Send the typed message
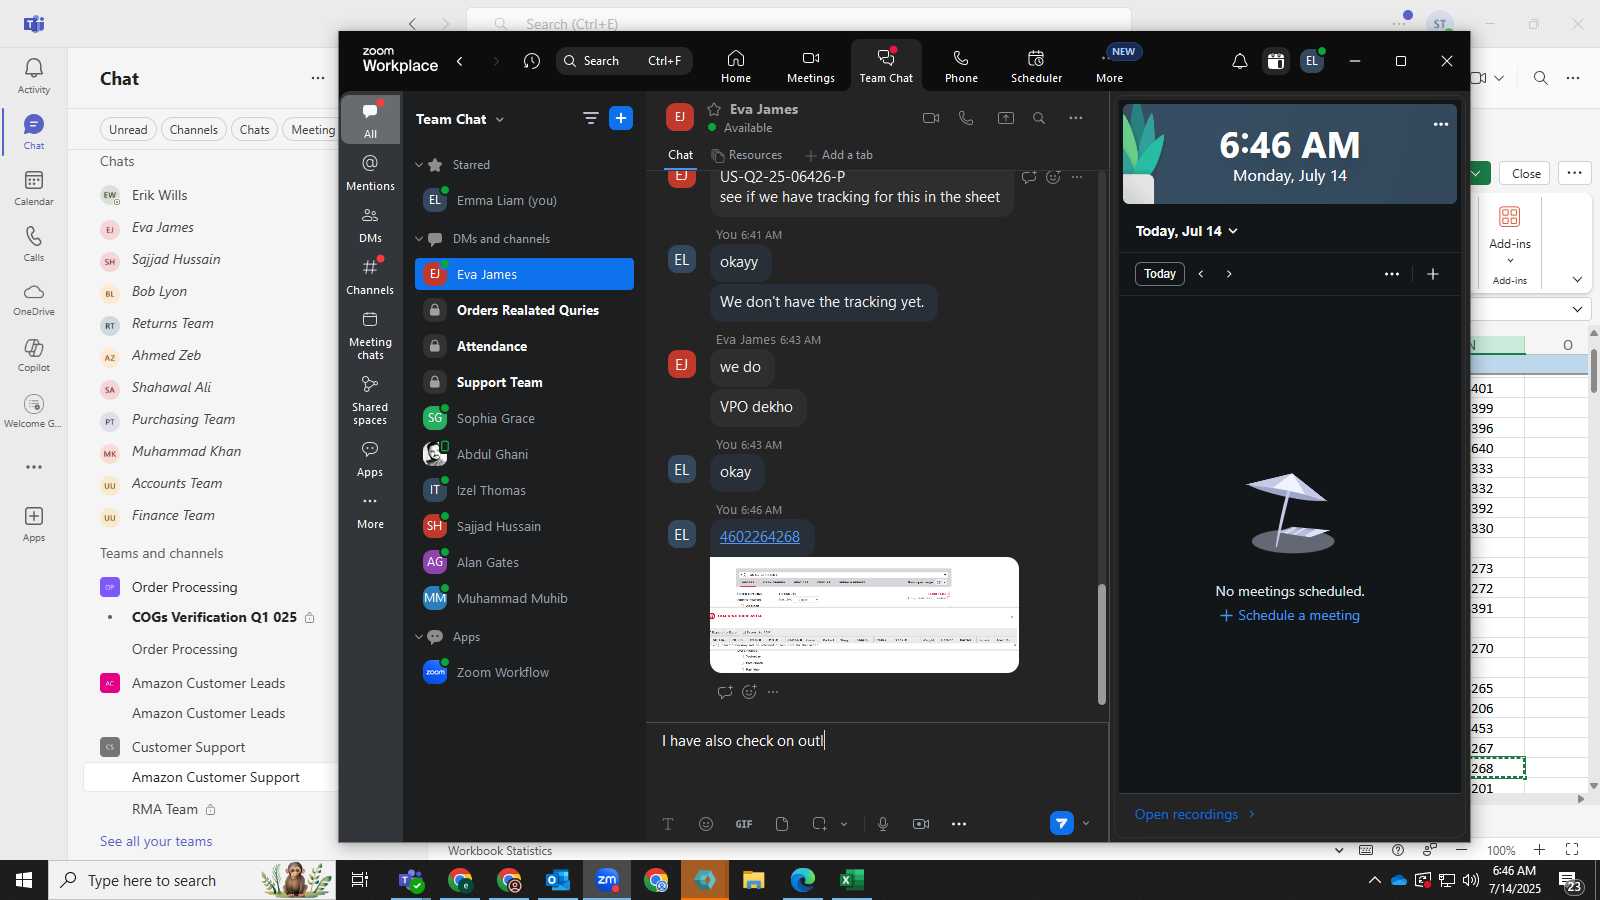Viewport: 1600px width, 900px height. pyautogui.click(x=1062, y=823)
